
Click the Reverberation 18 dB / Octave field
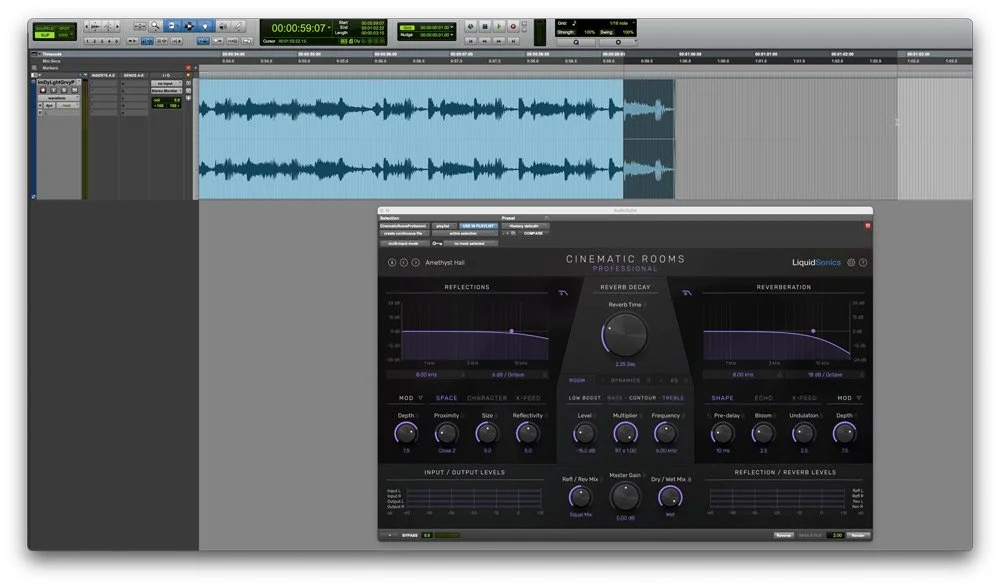pyautogui.click(x=825, y=375)
